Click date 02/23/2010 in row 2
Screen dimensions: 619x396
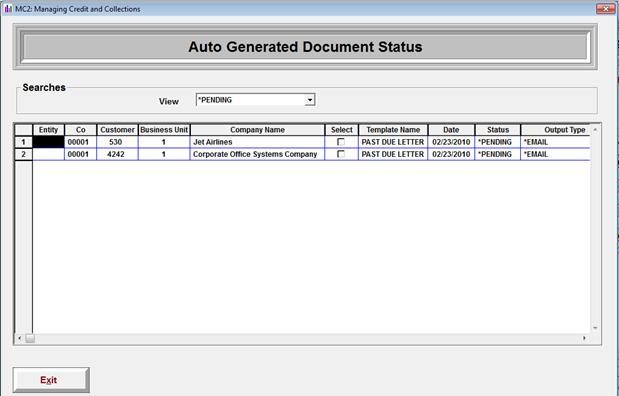[451, 154]
